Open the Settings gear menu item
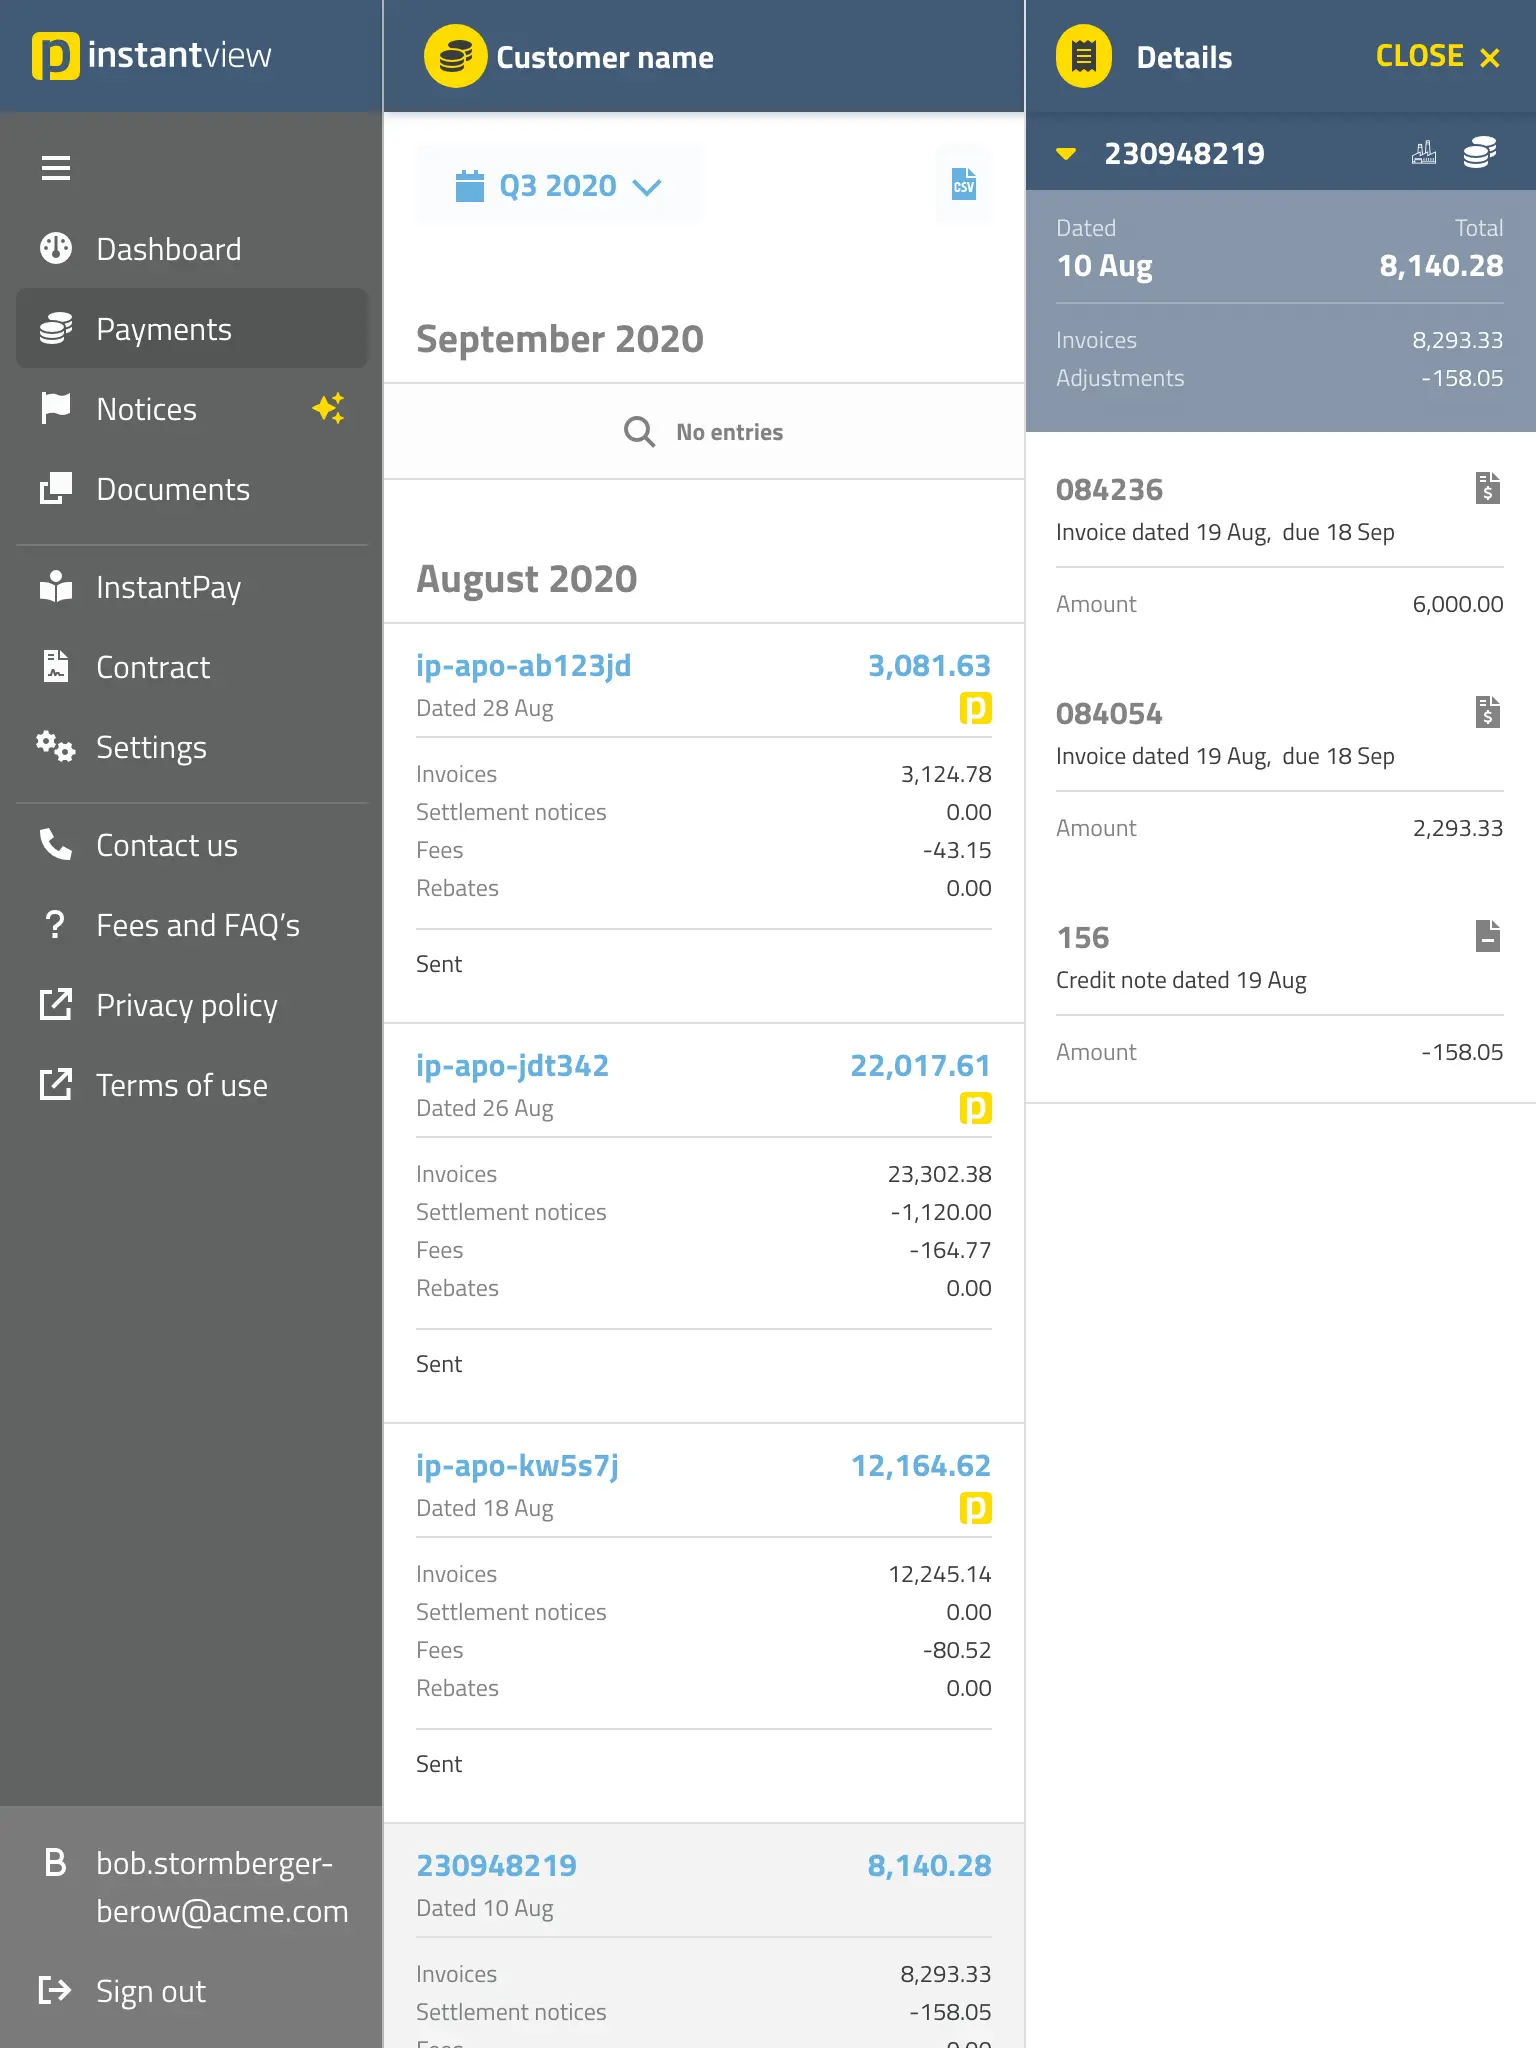Image resolution: width=1536 pixels, height=2048 pixels. pyautogui.click(x=151, y=747)
